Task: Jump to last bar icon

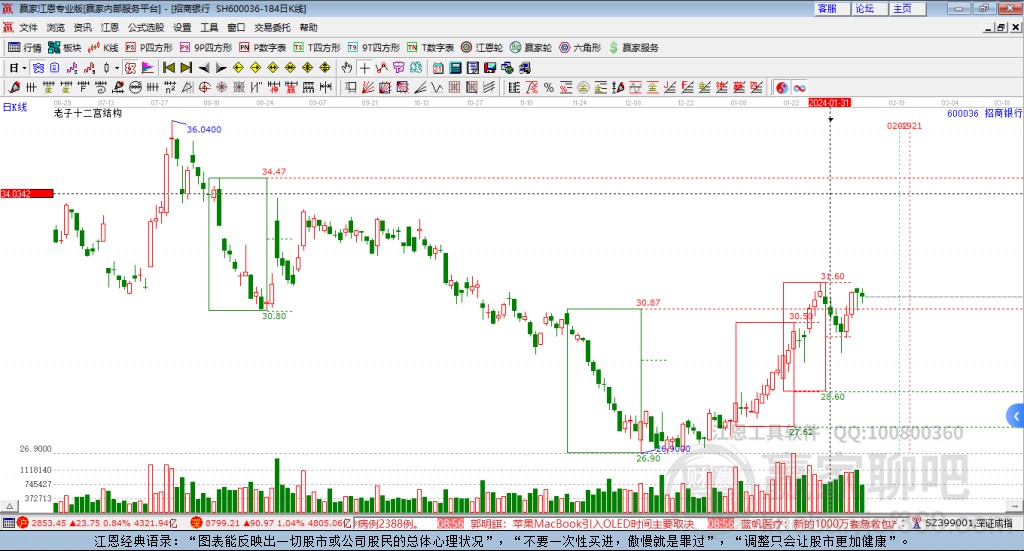Action: 186,68
